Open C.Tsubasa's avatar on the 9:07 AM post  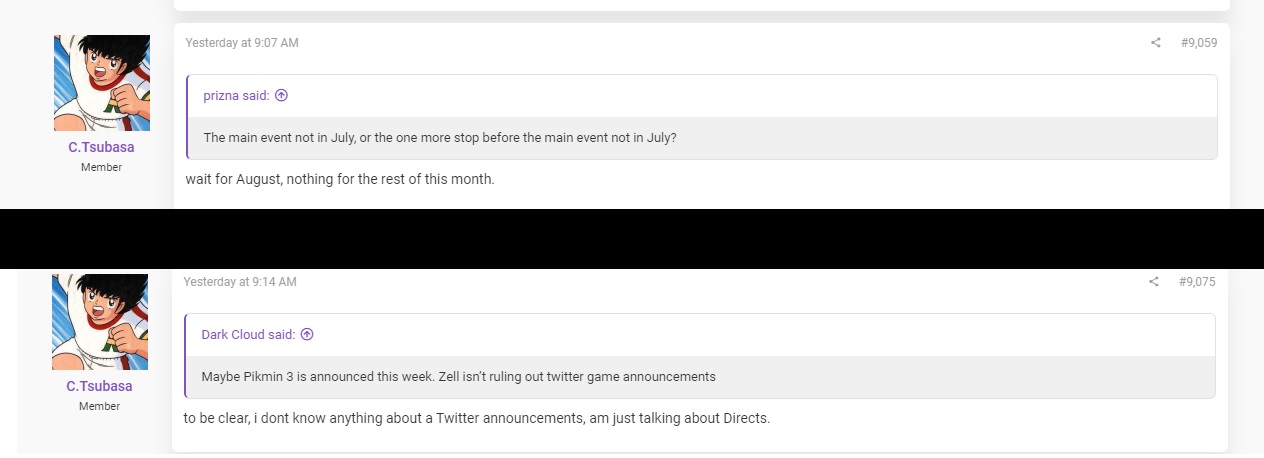click(102, 83)
